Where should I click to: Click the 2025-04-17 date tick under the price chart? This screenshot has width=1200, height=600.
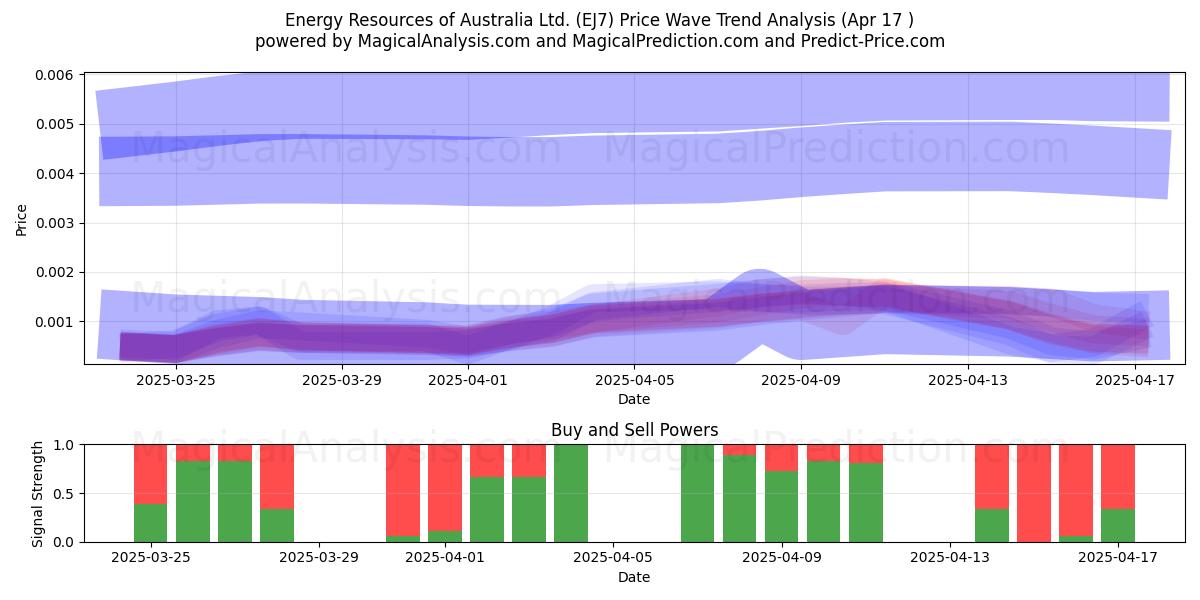pos(1135,380)
